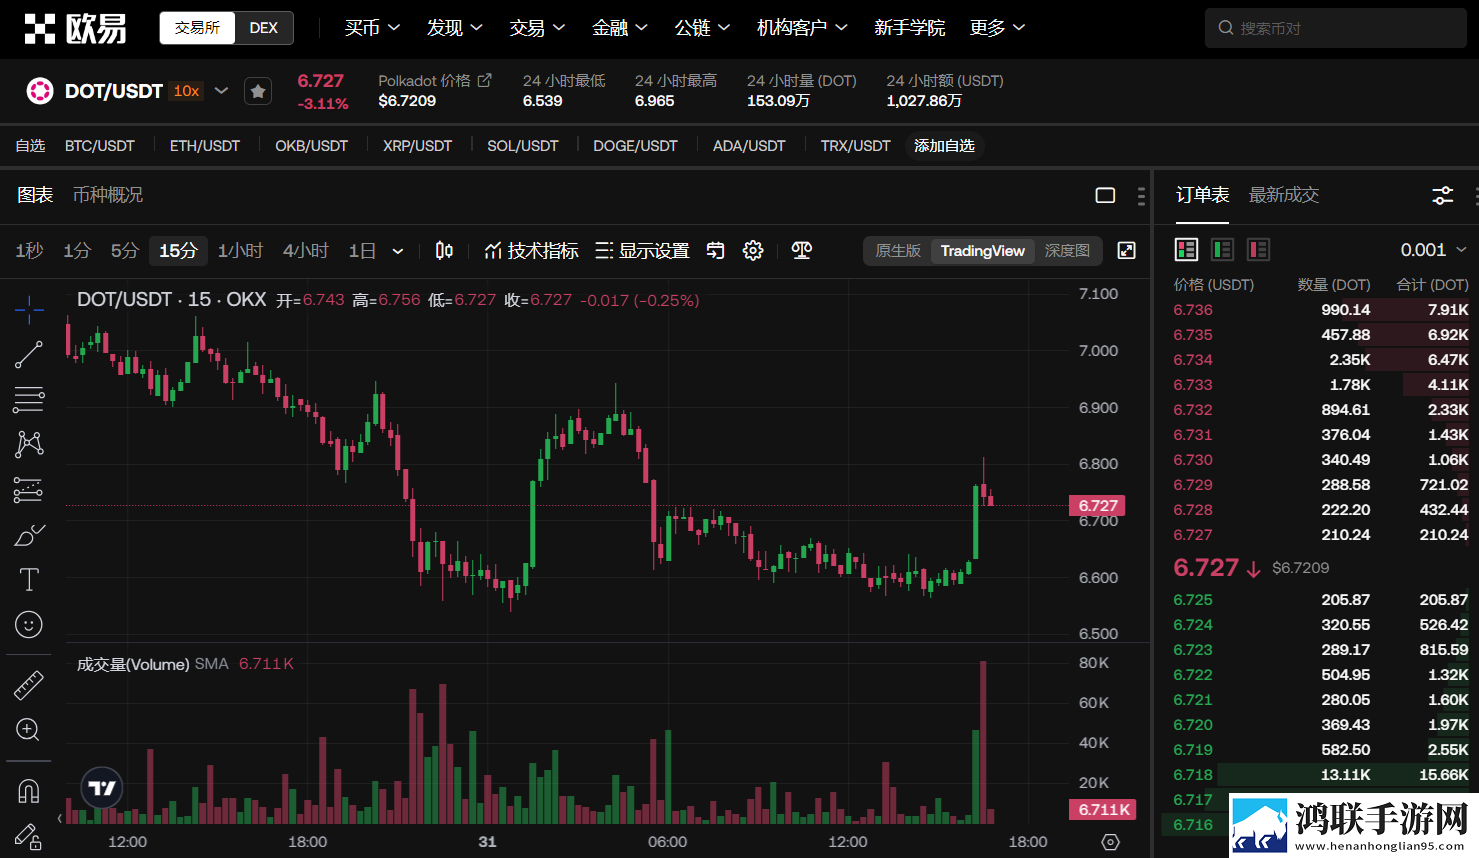
Task: Select the trend line drawing tool
Action: pos(29,355)
